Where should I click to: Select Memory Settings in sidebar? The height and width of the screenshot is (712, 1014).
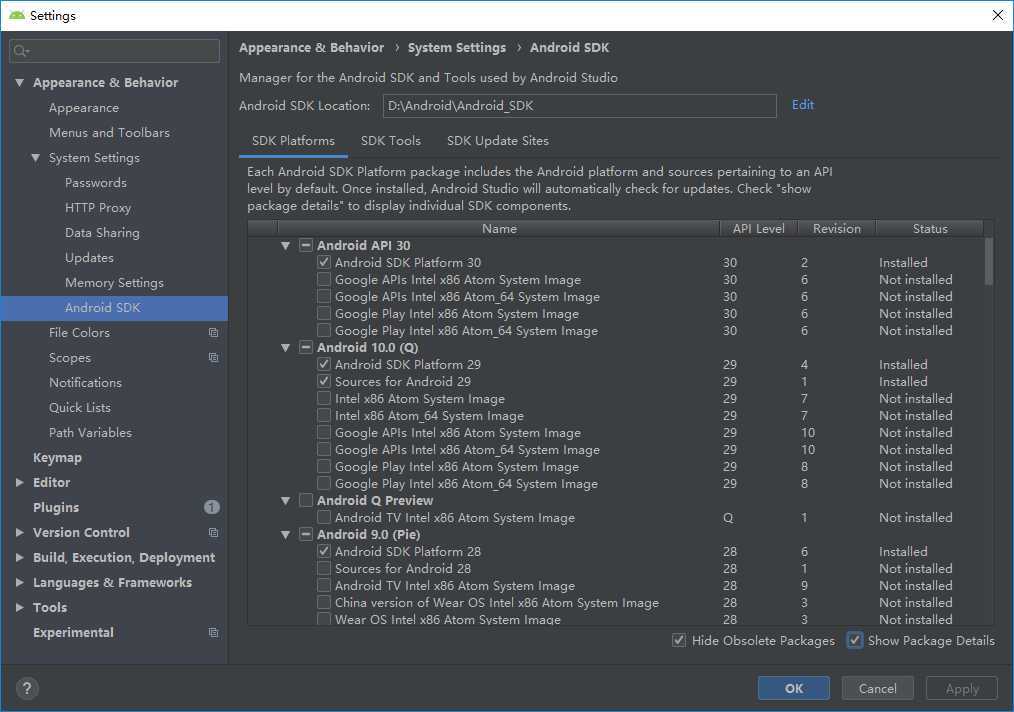pos(114,283)
